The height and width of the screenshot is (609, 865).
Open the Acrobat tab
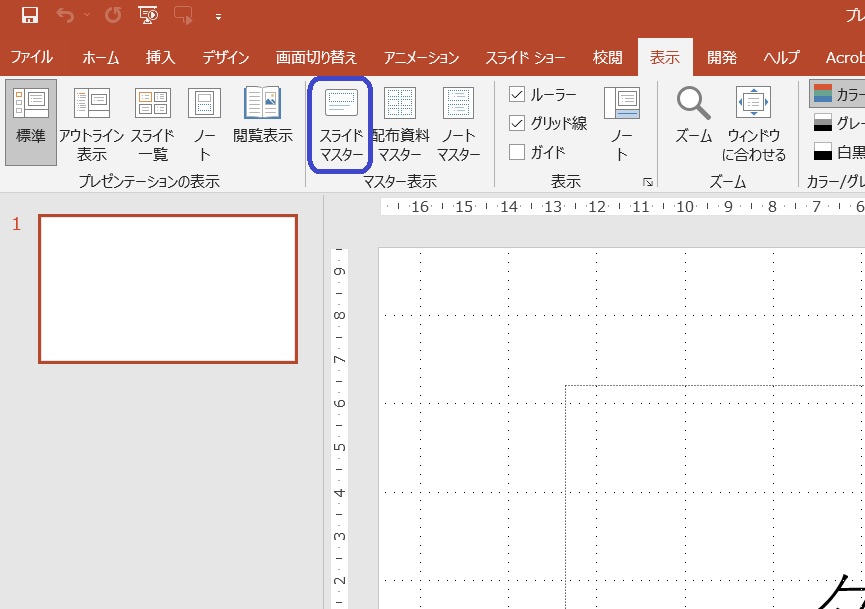click(845, 57)
